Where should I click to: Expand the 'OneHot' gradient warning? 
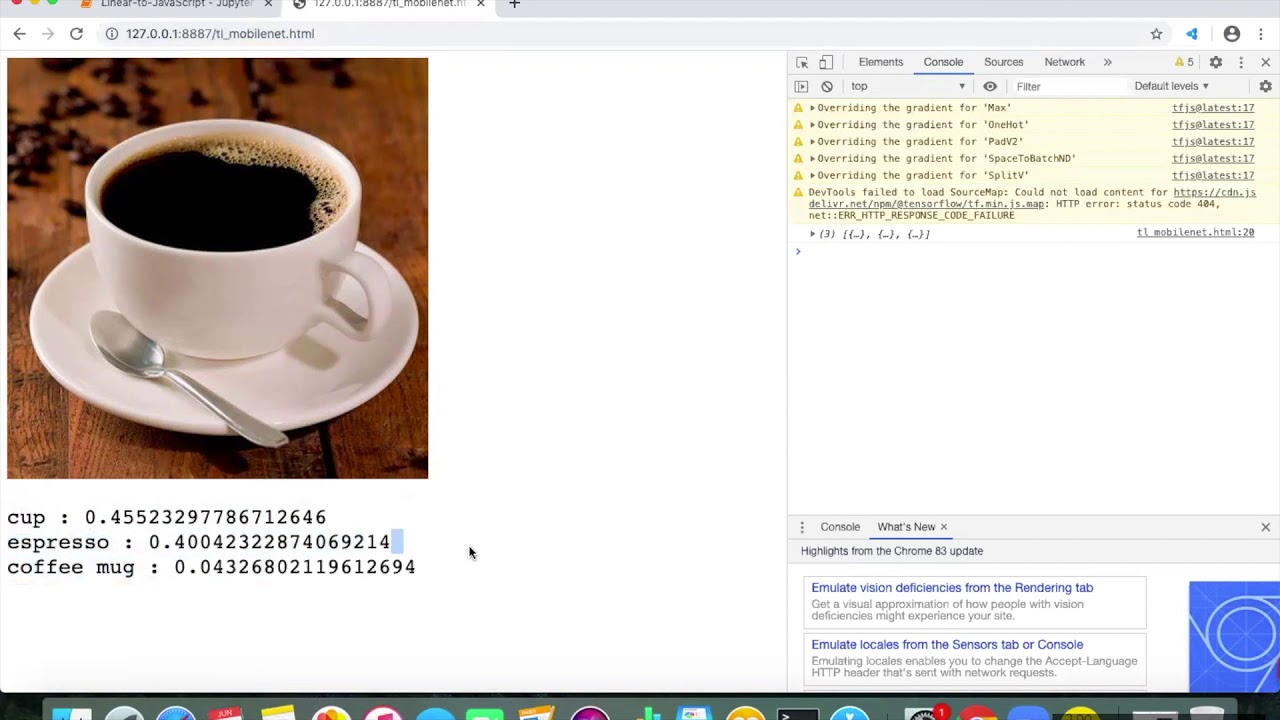(x=813, y=125)
